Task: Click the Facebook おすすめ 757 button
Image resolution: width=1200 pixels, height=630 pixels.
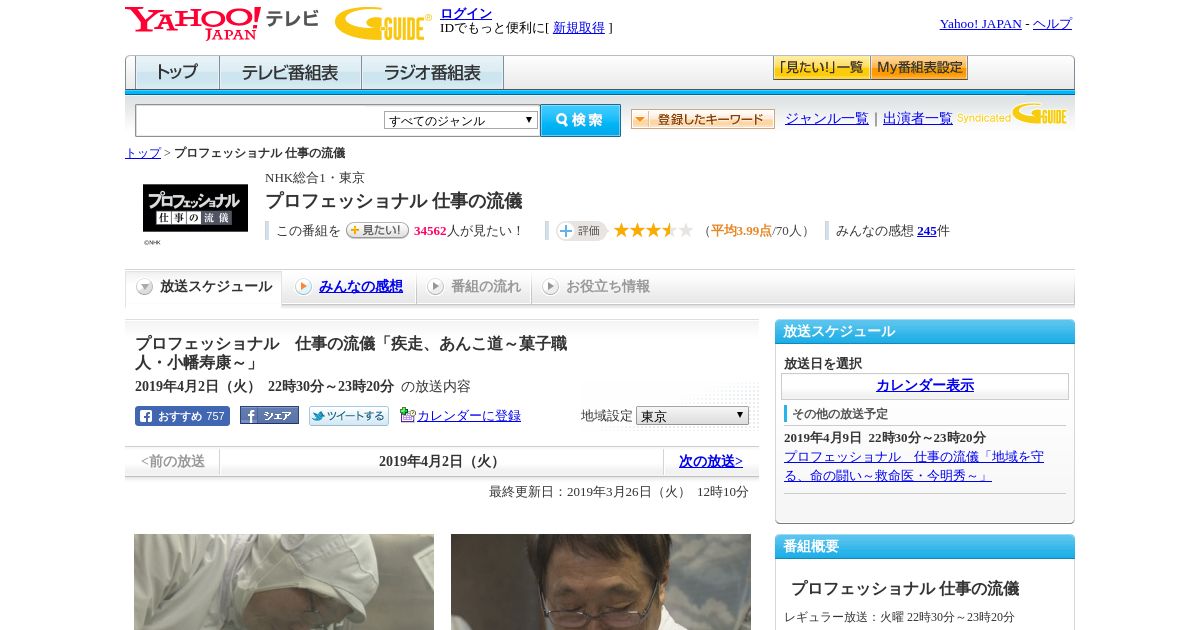Action: click(x=182, y=416)
